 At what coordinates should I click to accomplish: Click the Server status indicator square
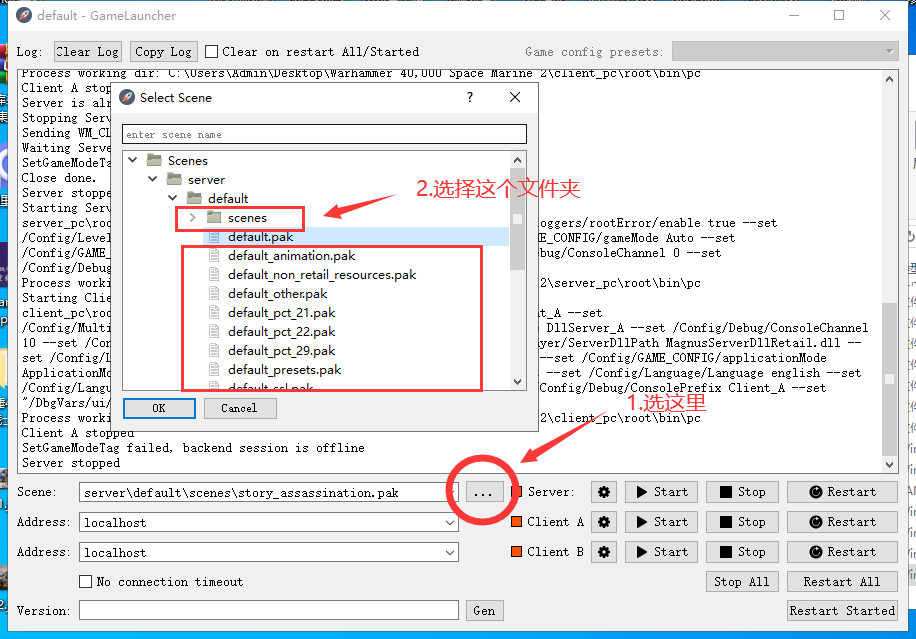click(x=516, y=492)
